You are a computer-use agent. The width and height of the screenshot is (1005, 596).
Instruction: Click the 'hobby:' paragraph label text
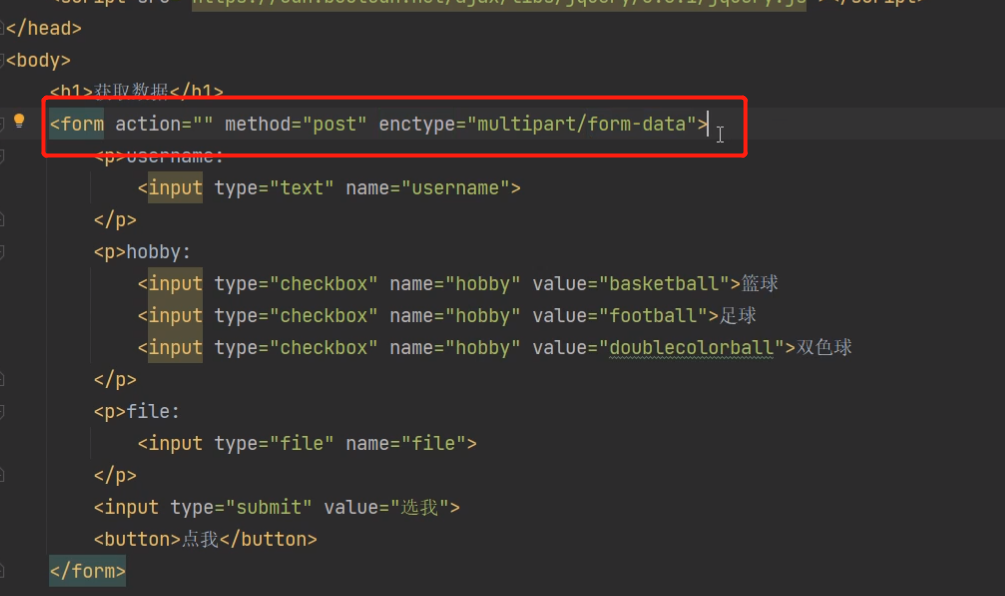coord(158,252)
